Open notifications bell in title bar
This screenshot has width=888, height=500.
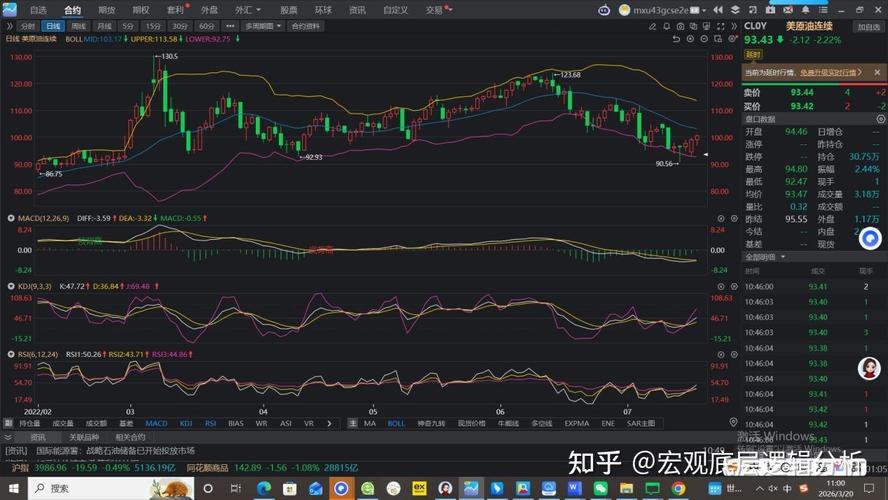[805, 10]
